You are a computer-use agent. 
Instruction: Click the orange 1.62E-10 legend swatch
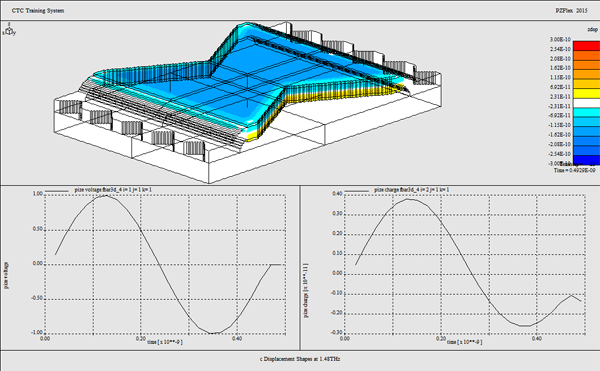point(586,65)
